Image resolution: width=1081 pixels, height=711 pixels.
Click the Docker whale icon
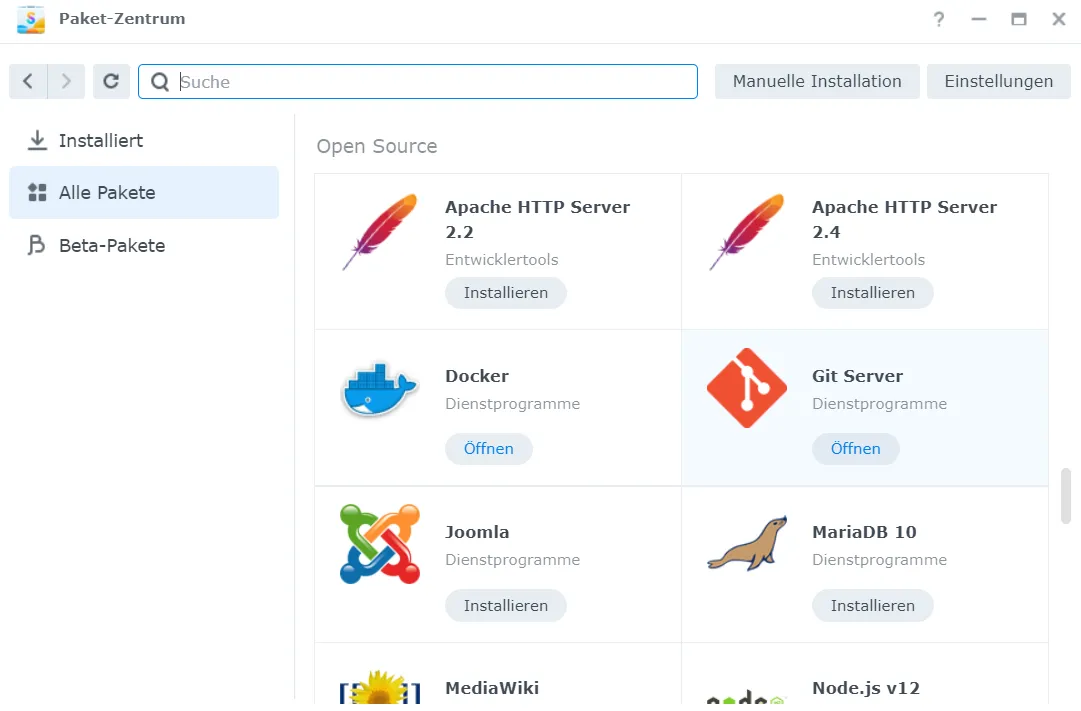[x=378, y=390]
